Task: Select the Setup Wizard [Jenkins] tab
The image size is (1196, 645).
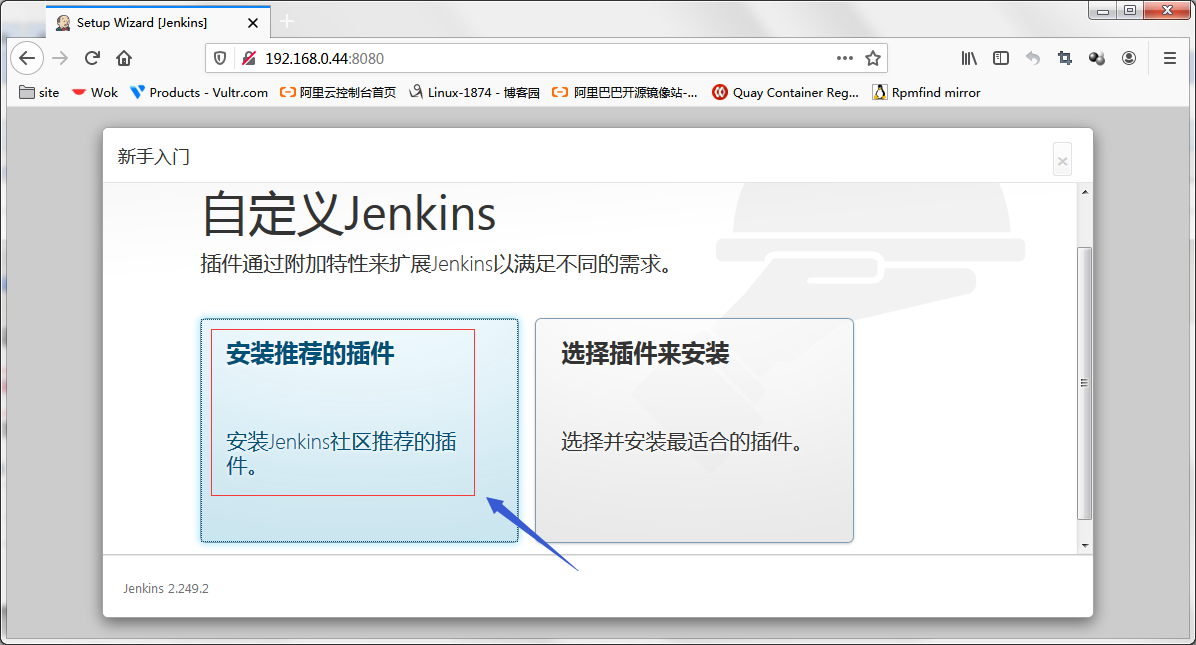Action: click(158, 22)
